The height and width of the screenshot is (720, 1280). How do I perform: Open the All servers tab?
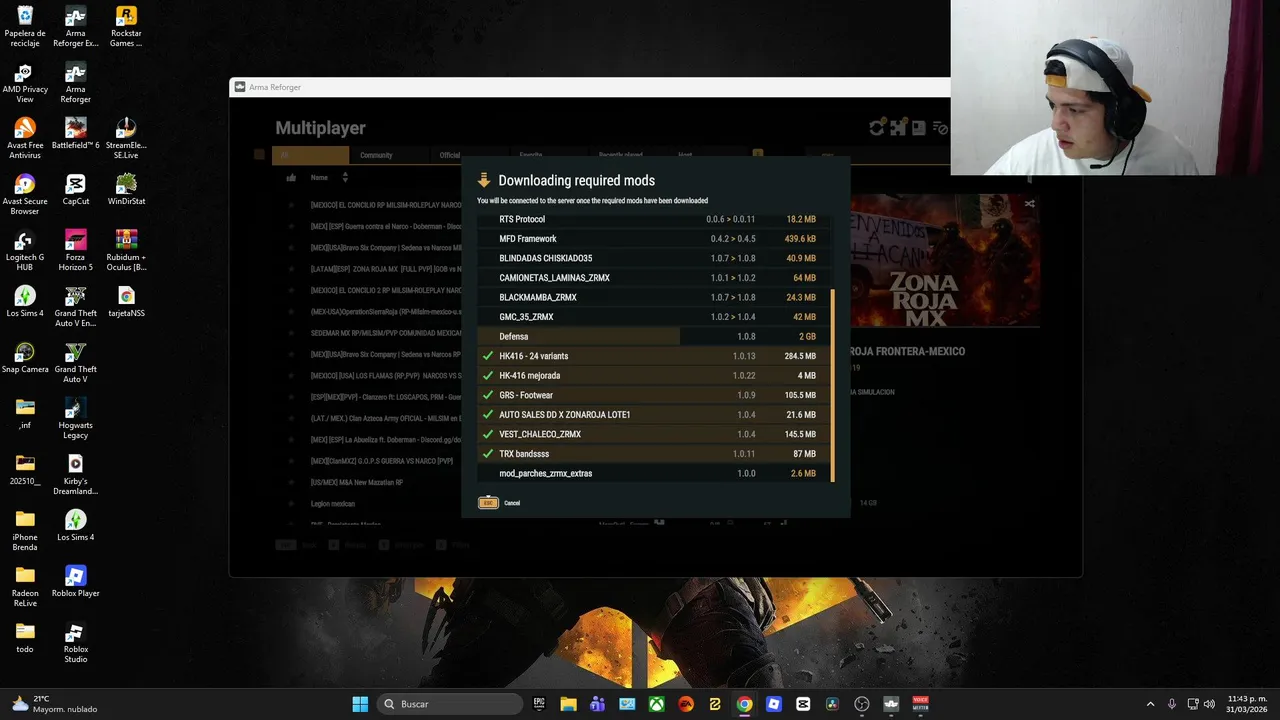(x=310, y=155)
